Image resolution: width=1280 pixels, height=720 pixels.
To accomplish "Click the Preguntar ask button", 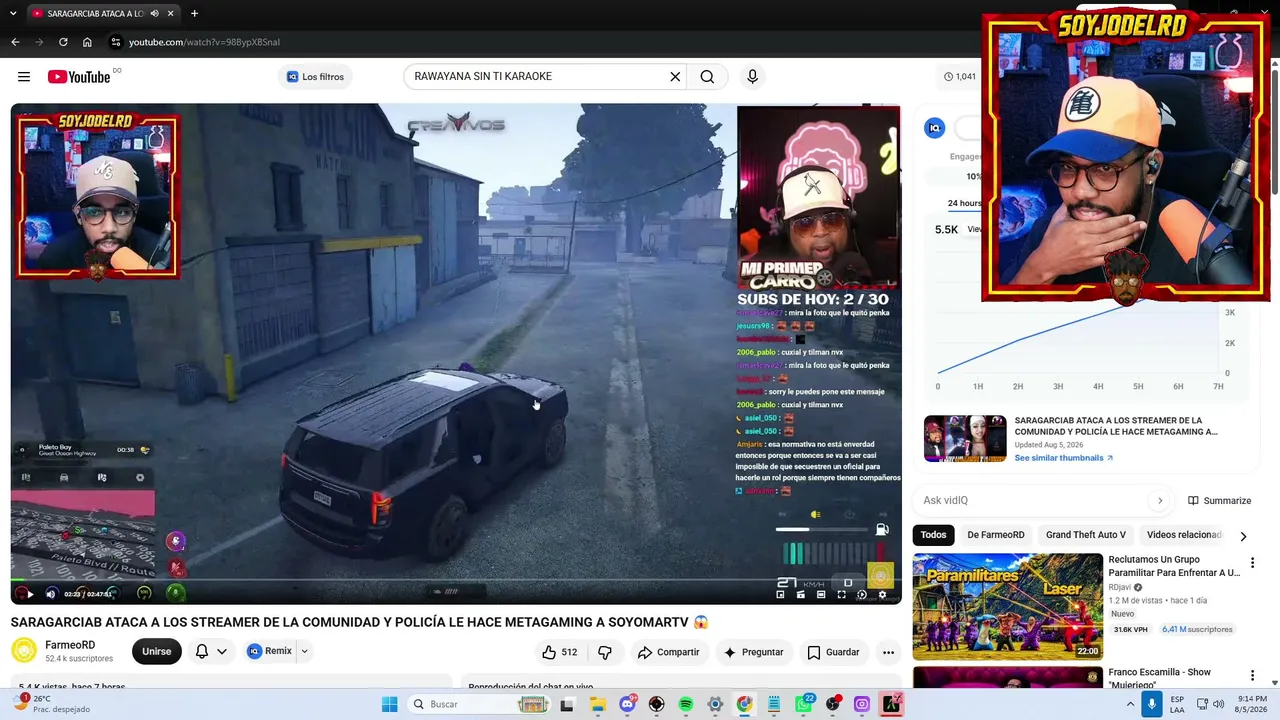I will (x=753, y=652).
